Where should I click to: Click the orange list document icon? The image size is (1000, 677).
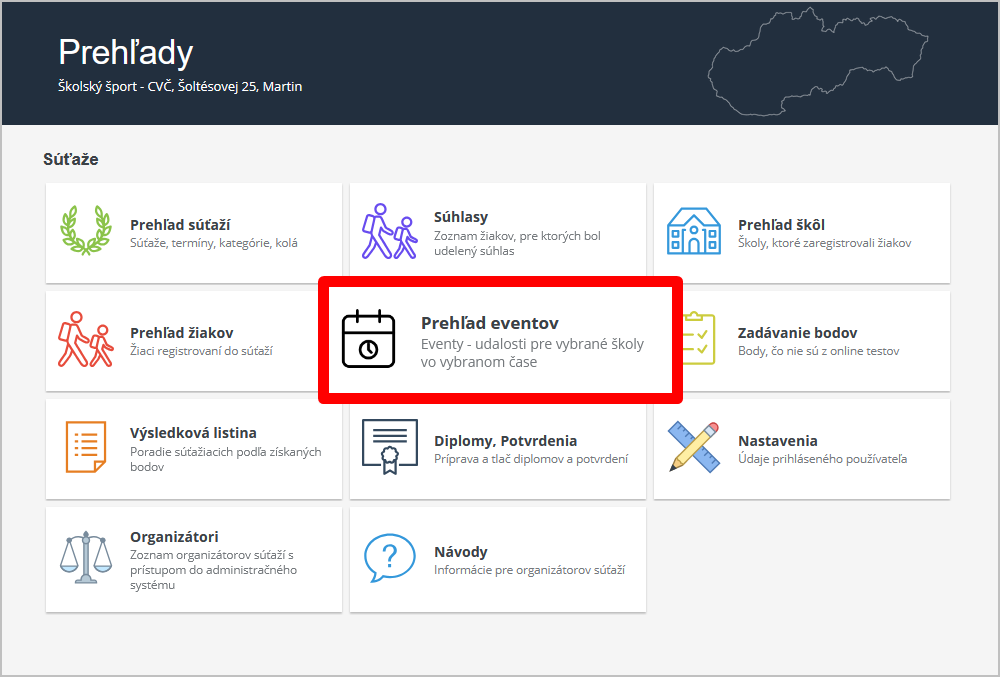[x=85, y=448]
